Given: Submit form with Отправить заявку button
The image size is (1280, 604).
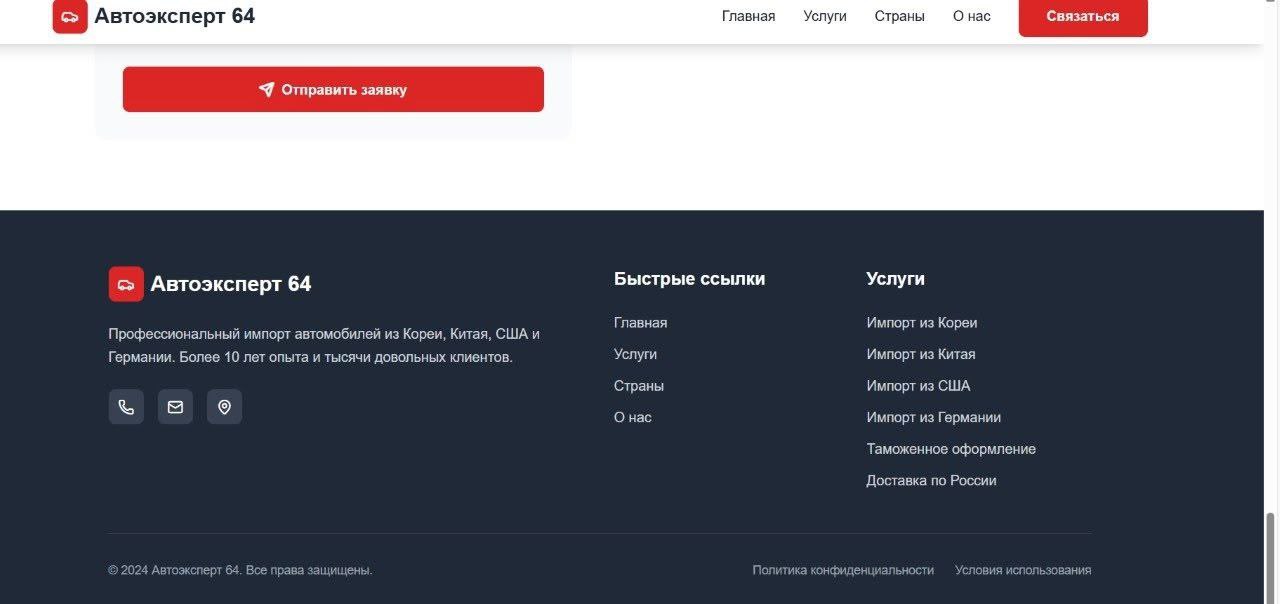Looking at the screenshot, I should click(333, 89).
